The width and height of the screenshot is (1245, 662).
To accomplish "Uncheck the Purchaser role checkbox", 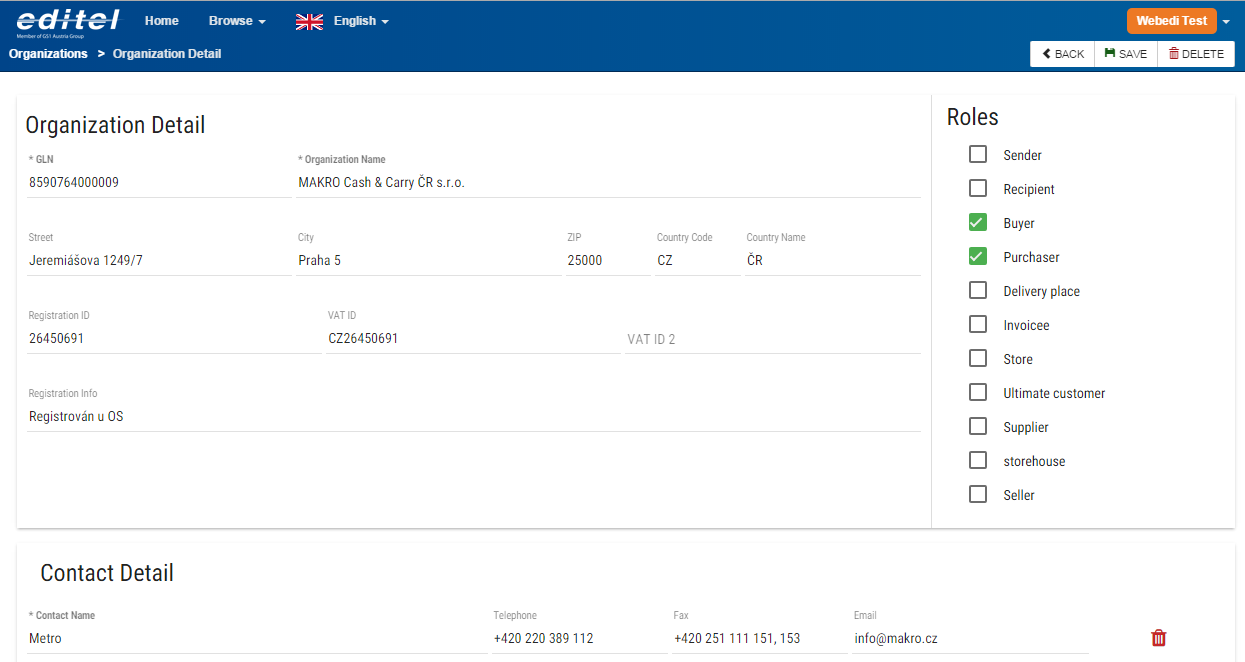I will point(978,256).
